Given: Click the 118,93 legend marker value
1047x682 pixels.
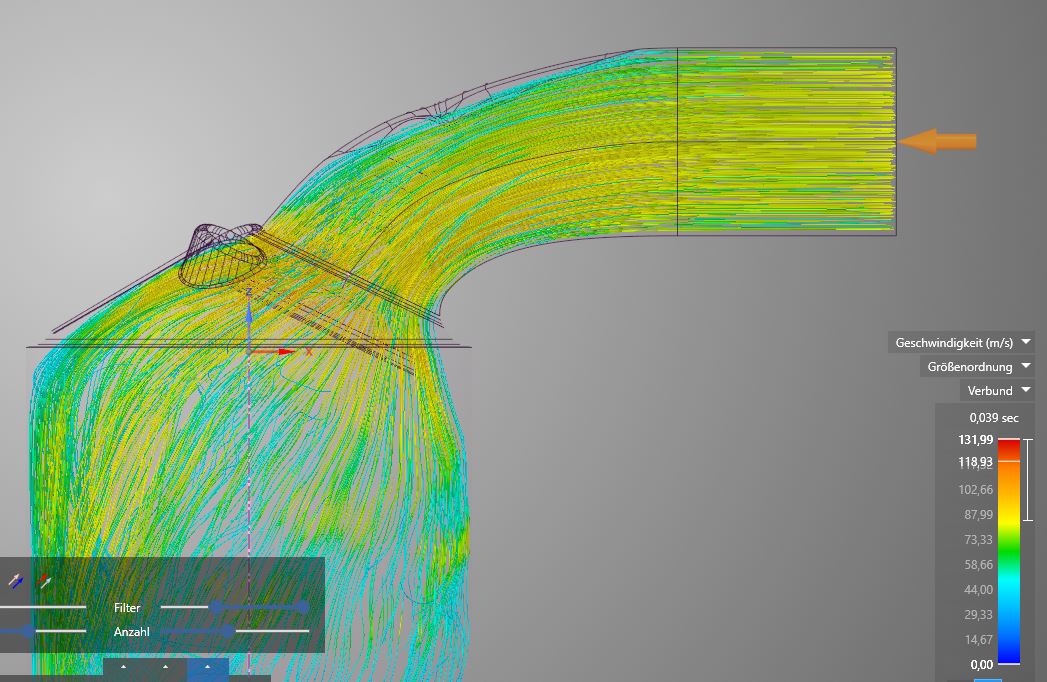Looking at the screenshot, I should (x=976, y=462).
